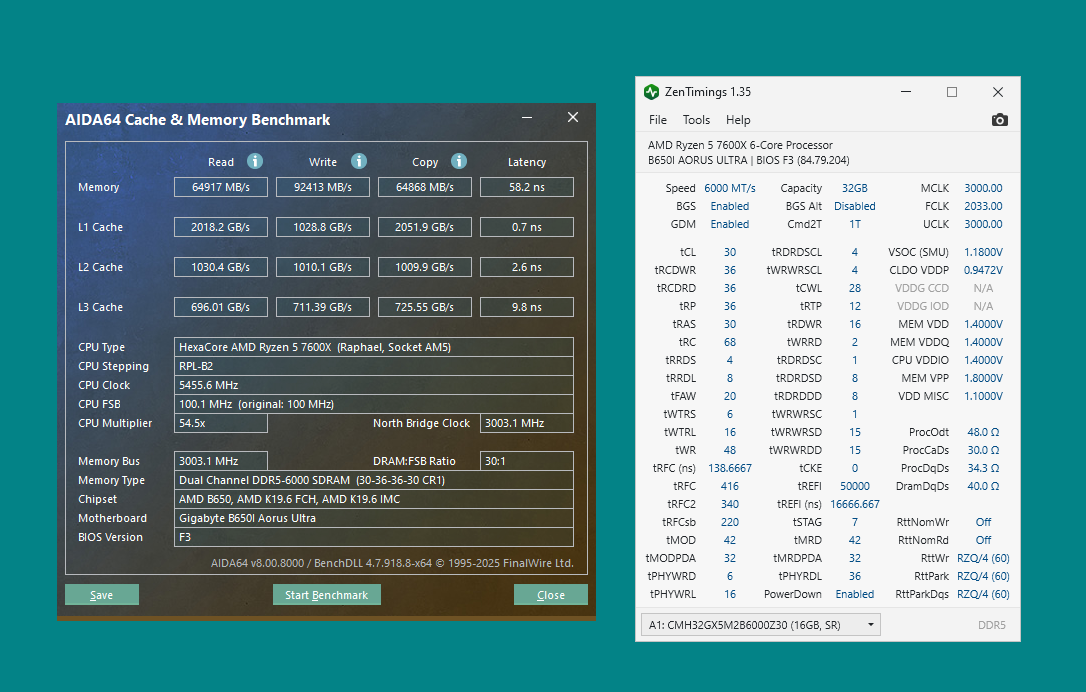Open the memory module A1 dropdown

click(760, 625)
